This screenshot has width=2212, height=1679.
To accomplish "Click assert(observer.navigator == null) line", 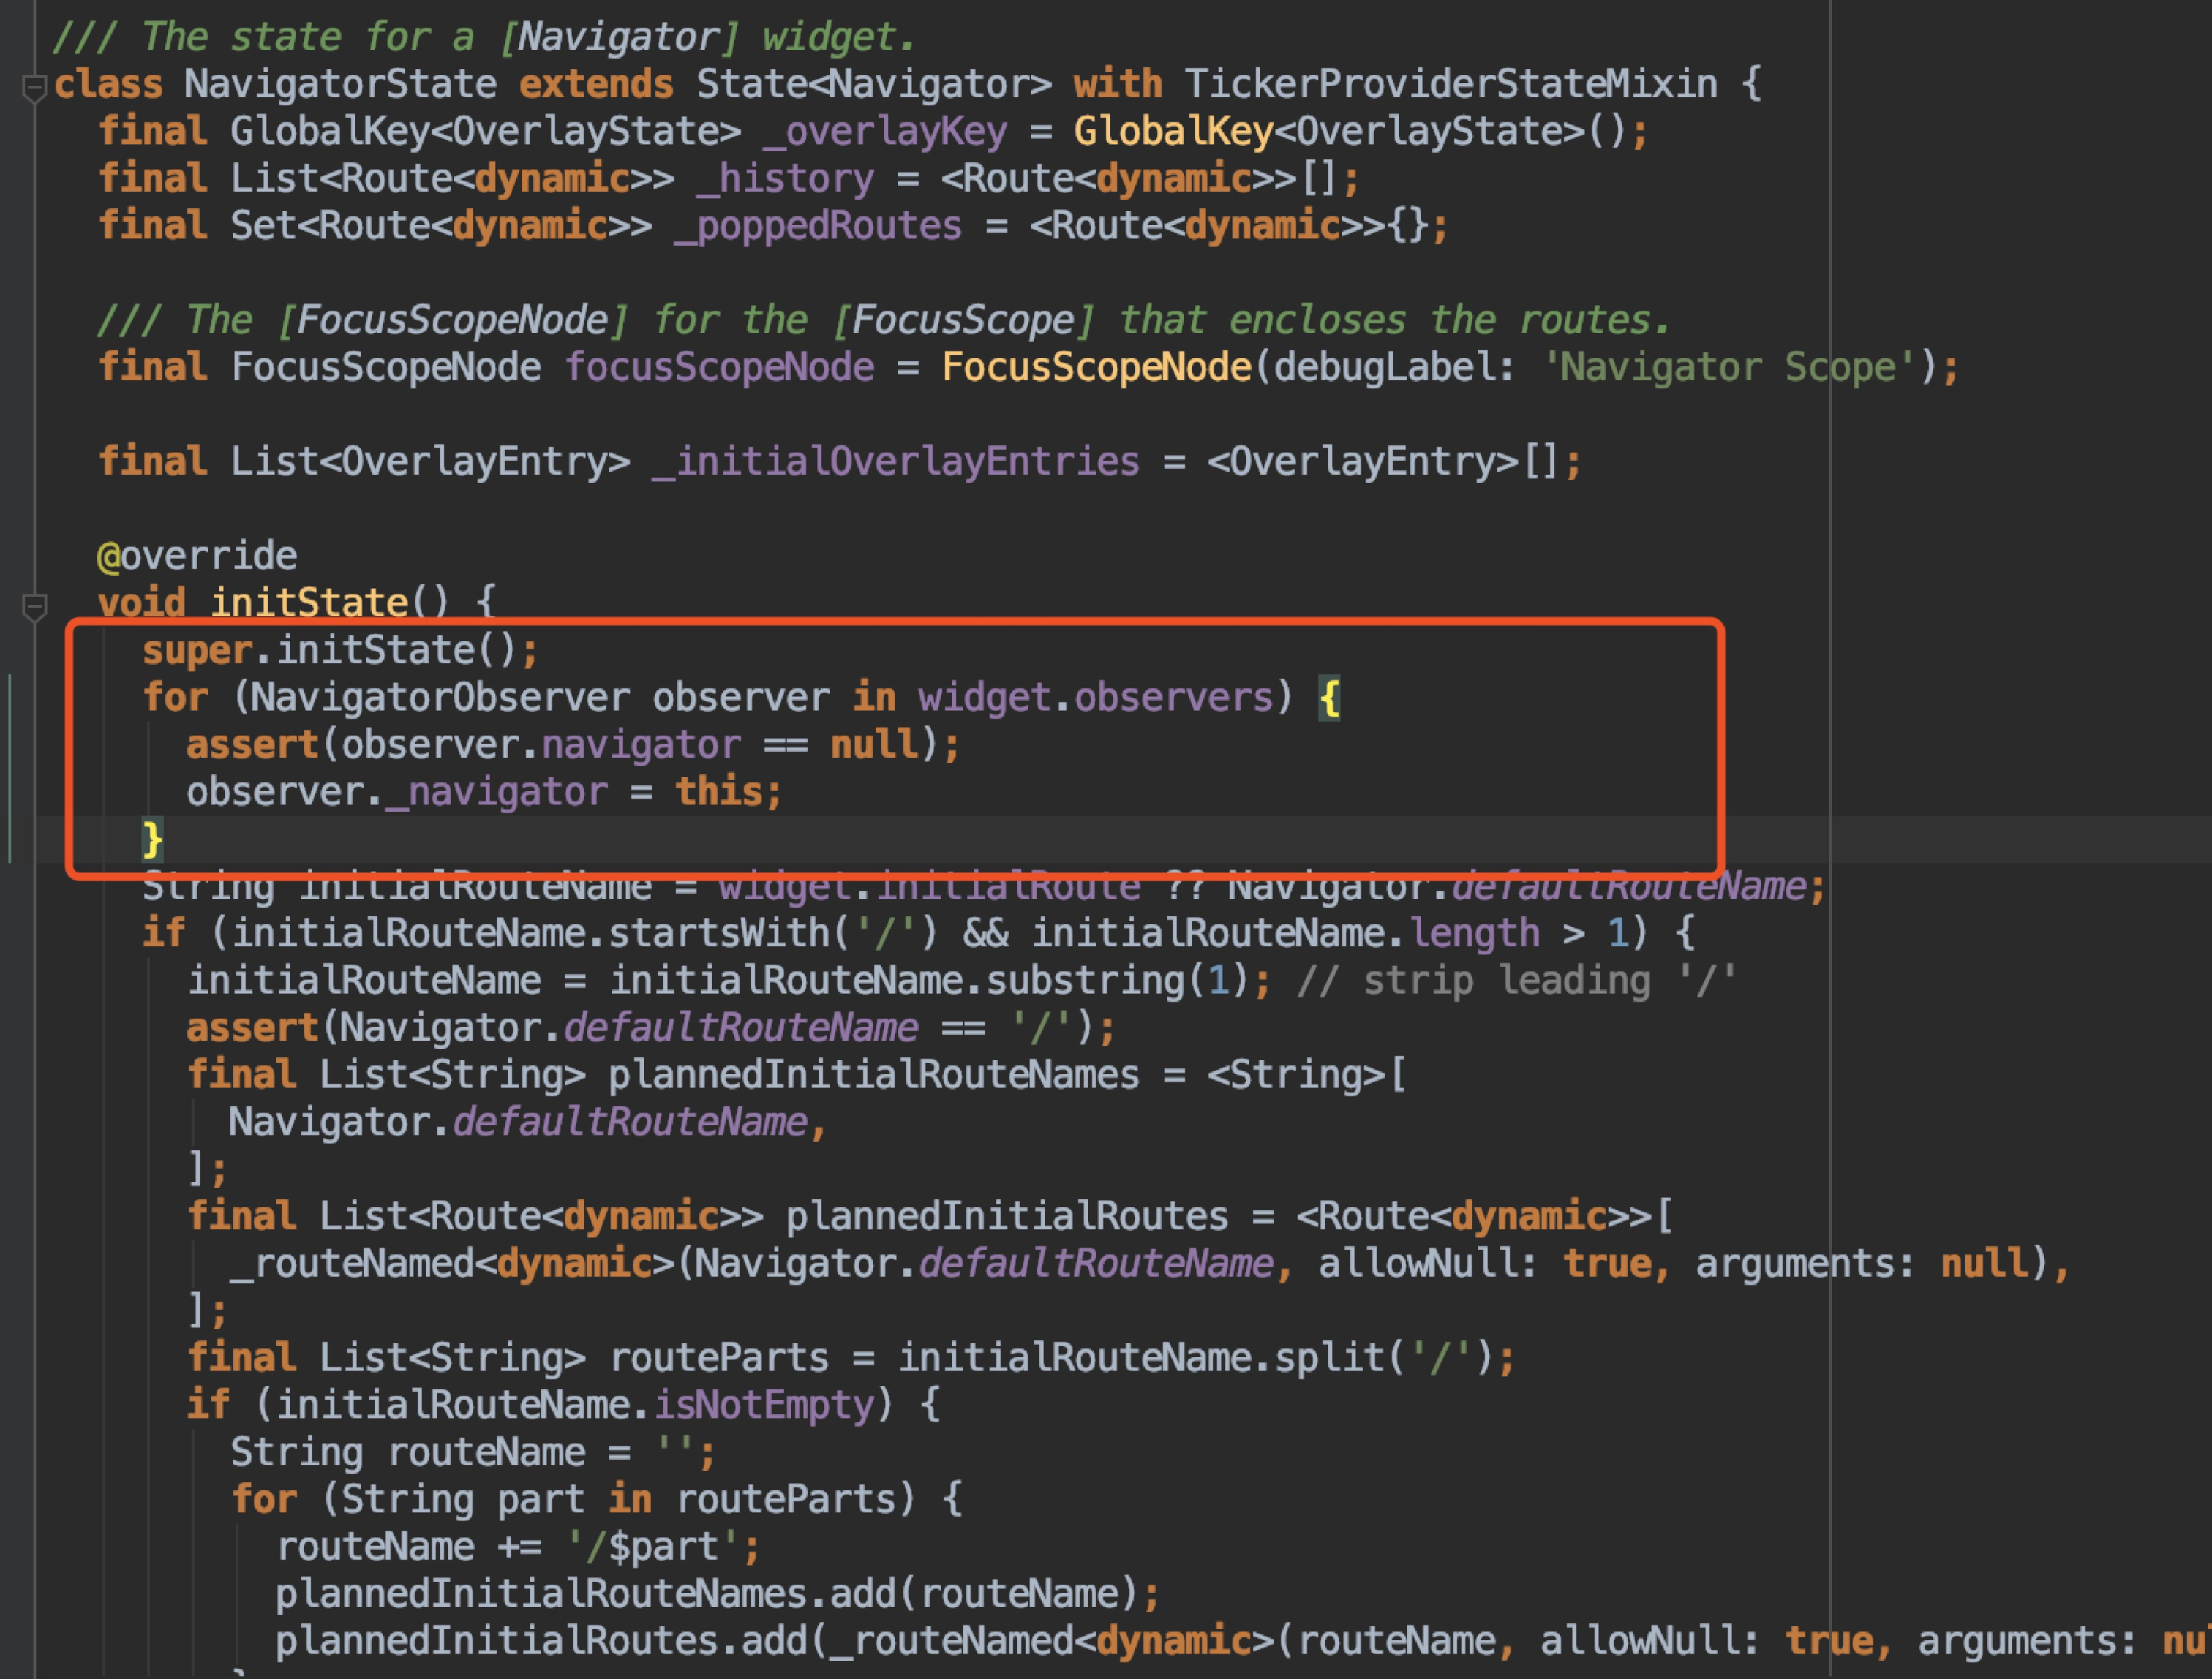I will coord(573,745).
